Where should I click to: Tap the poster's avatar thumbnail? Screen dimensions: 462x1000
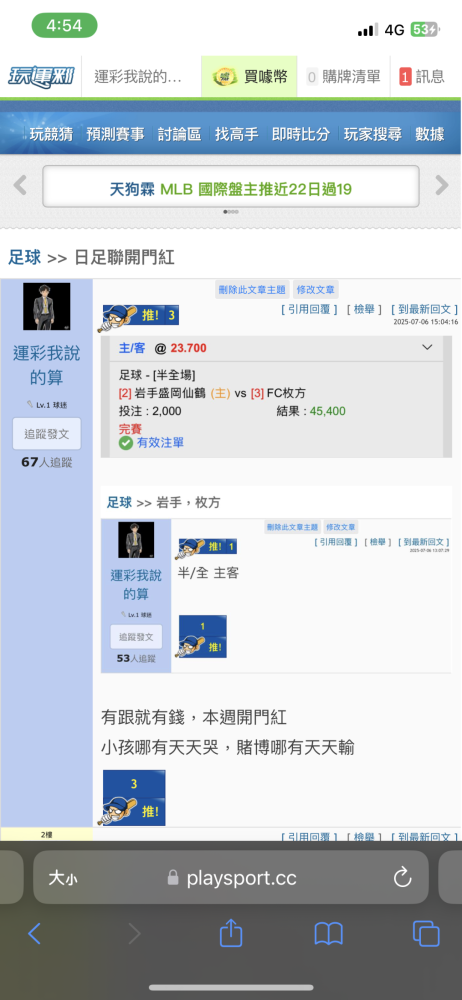coord(47,306)
